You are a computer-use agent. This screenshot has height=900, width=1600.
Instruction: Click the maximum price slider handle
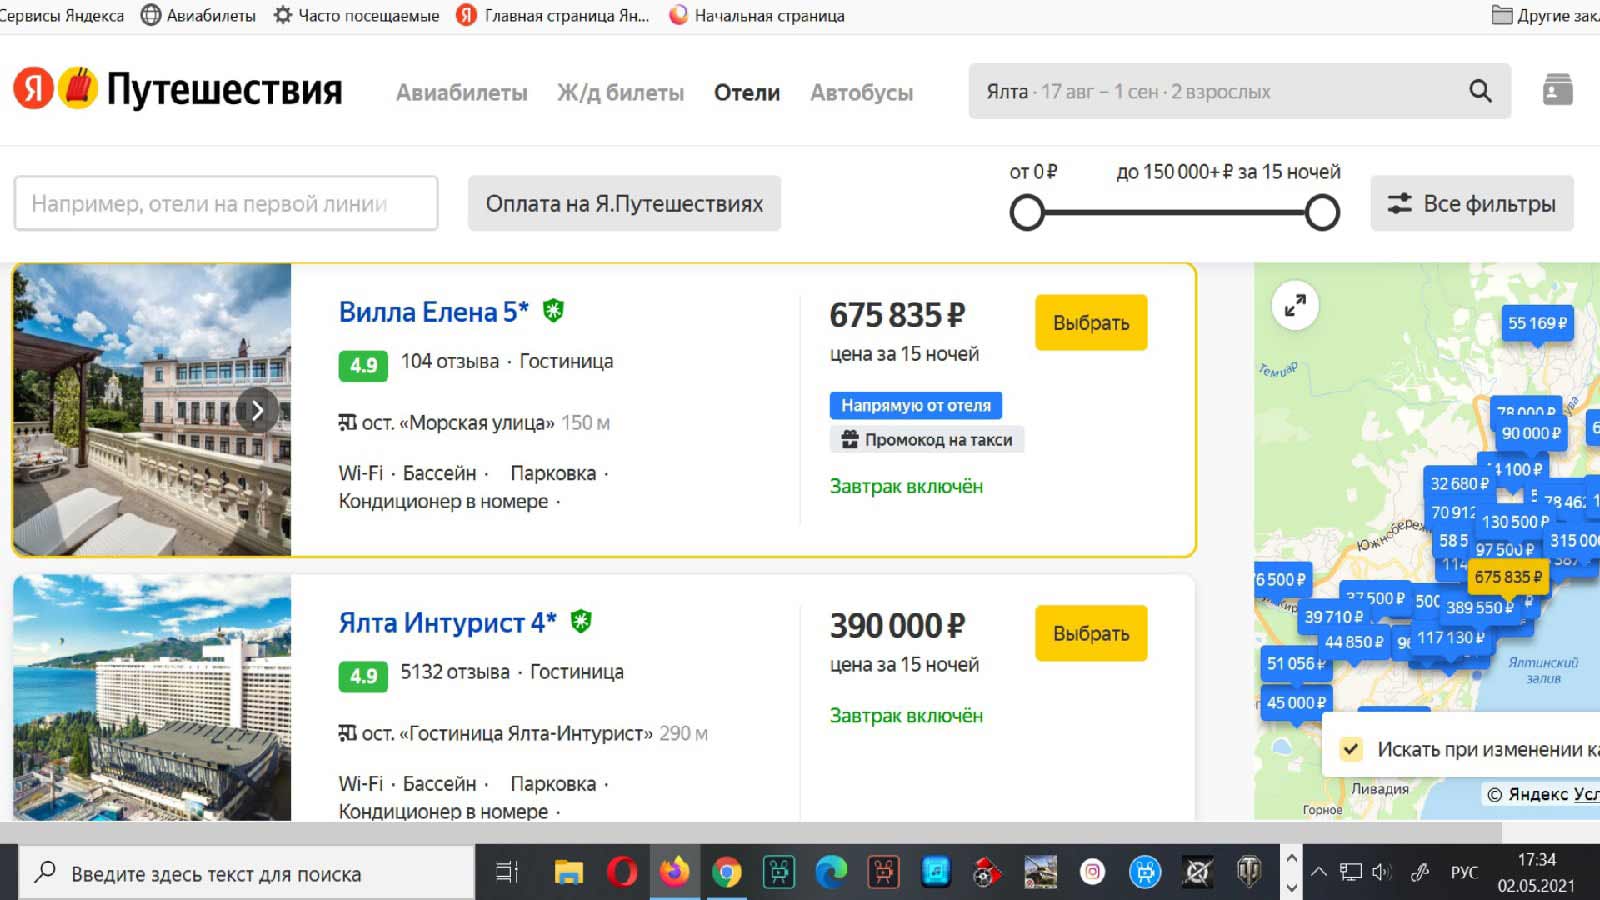(x=1322, y=212)
